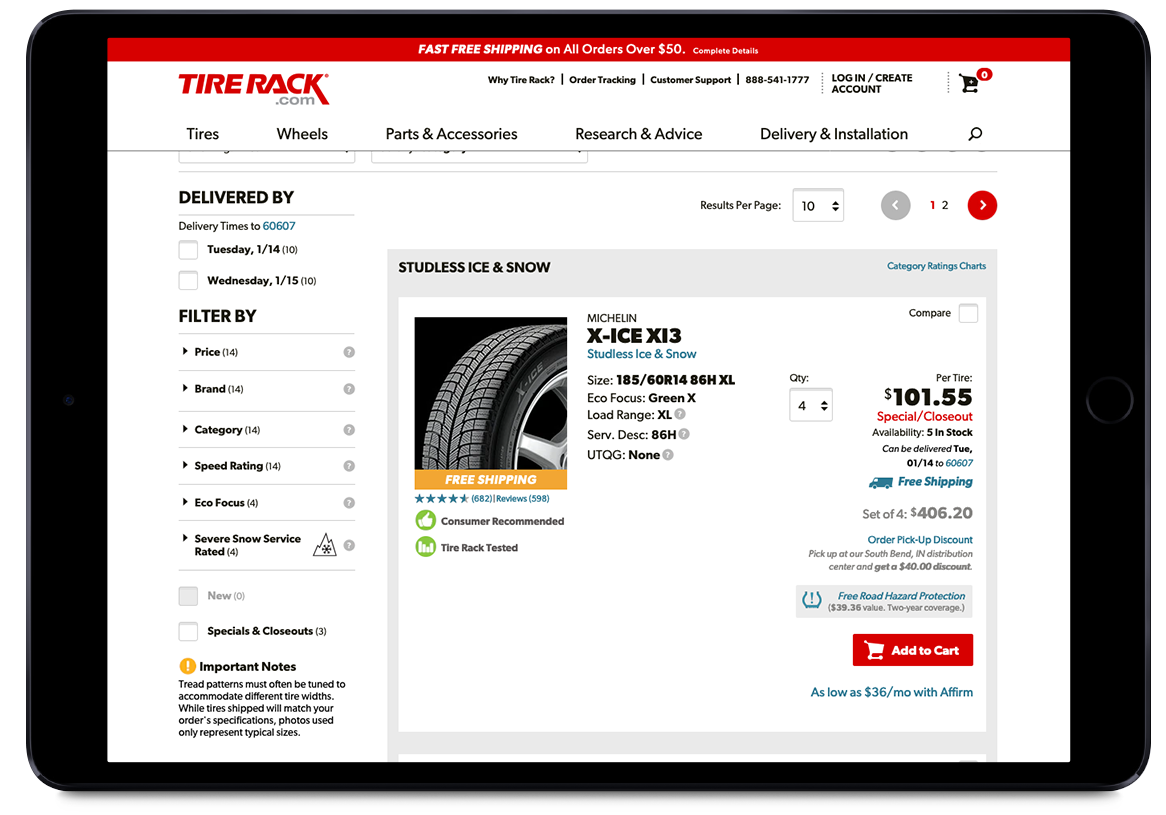The width and height of the screenshot is (1166, 815).
Task: Click the 60607 zip in the availability text
Action: (959, 463)
